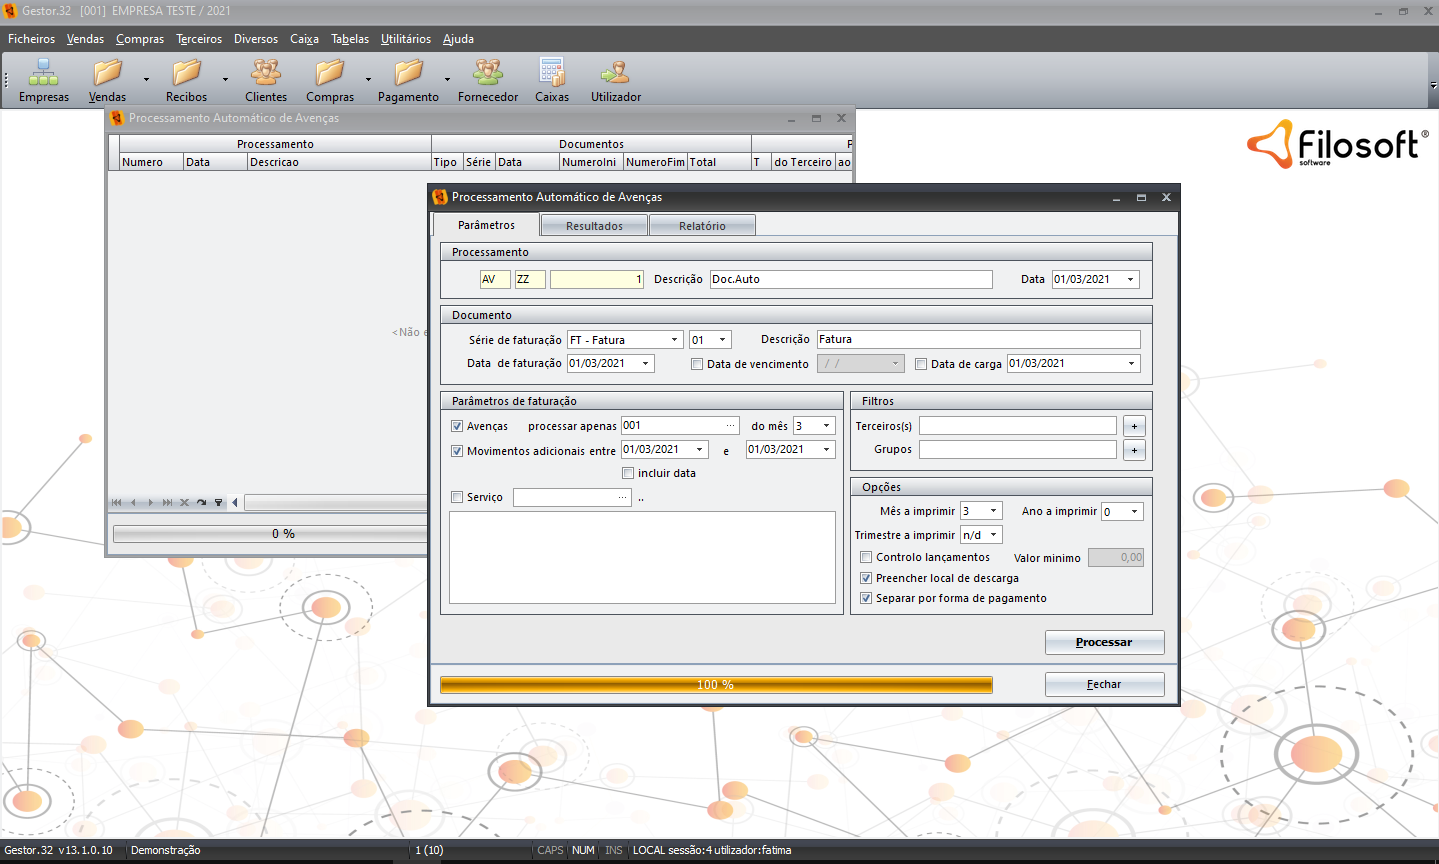1439x864 pixels.
Task: Click the Fechar button
Action: coord(1104,684)
